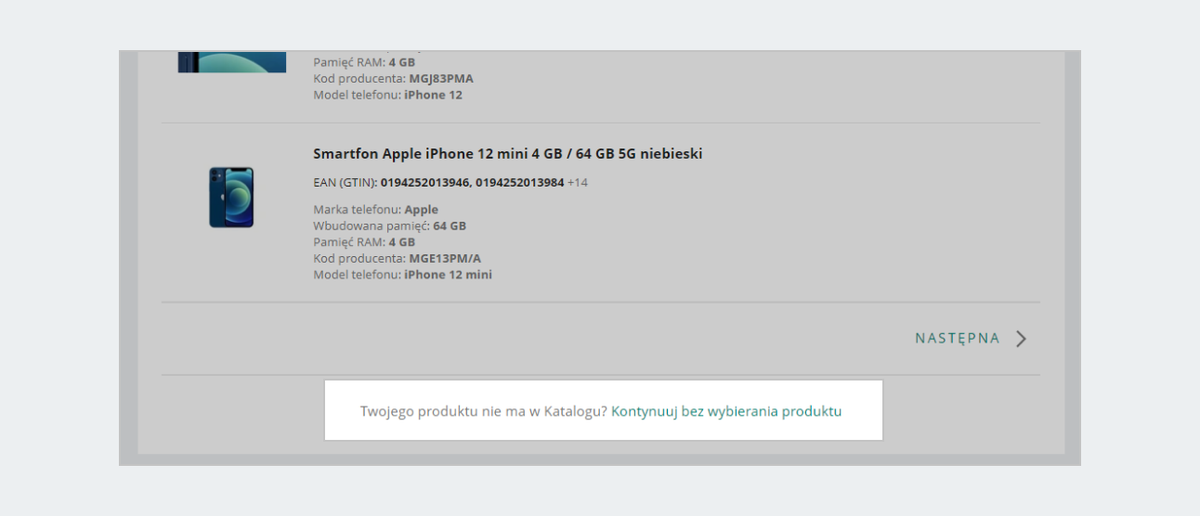Open Smartfon Apple iPhone 12 mini title
The height and width of the screenshot is (516, 1200).
coord(508,154)
